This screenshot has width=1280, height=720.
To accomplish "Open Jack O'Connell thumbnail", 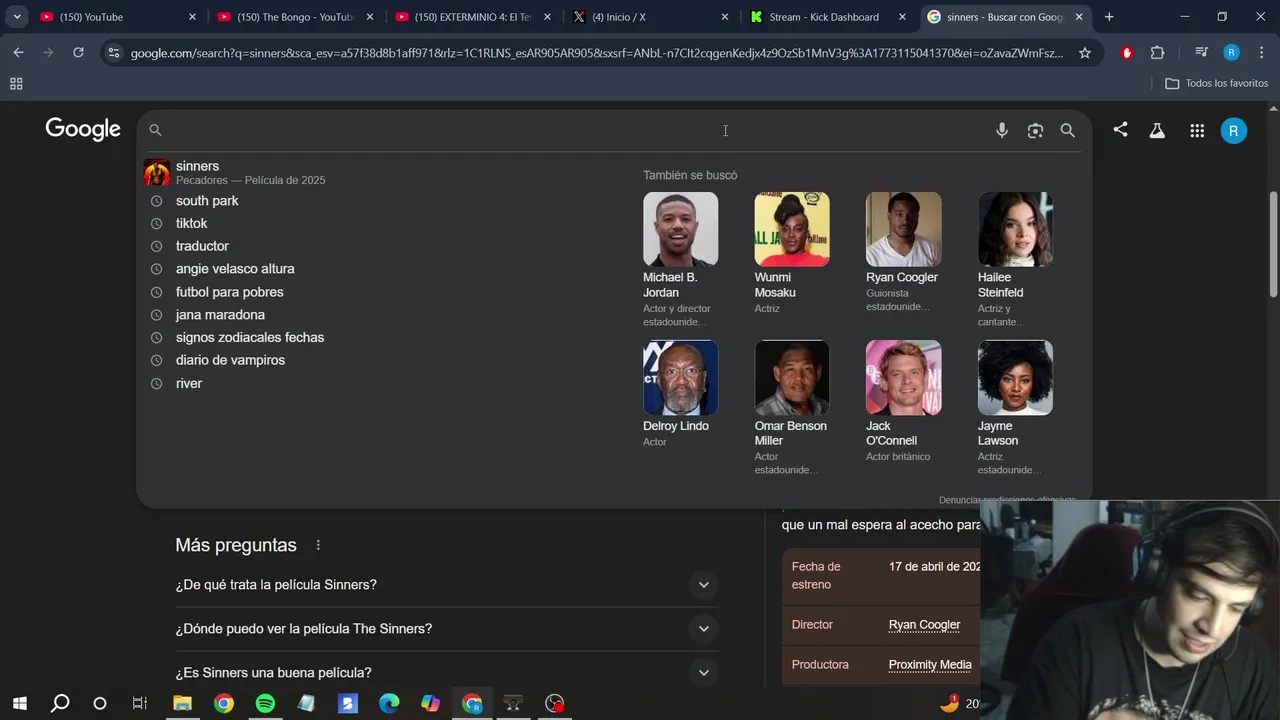I will [x=903, y=378].
